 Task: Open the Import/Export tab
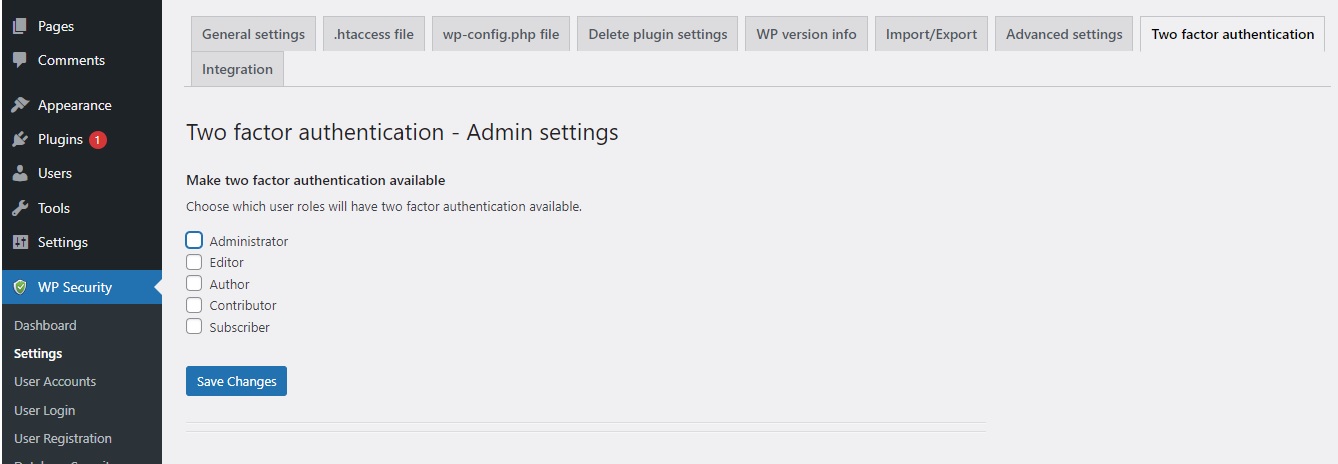coord(931,34)
